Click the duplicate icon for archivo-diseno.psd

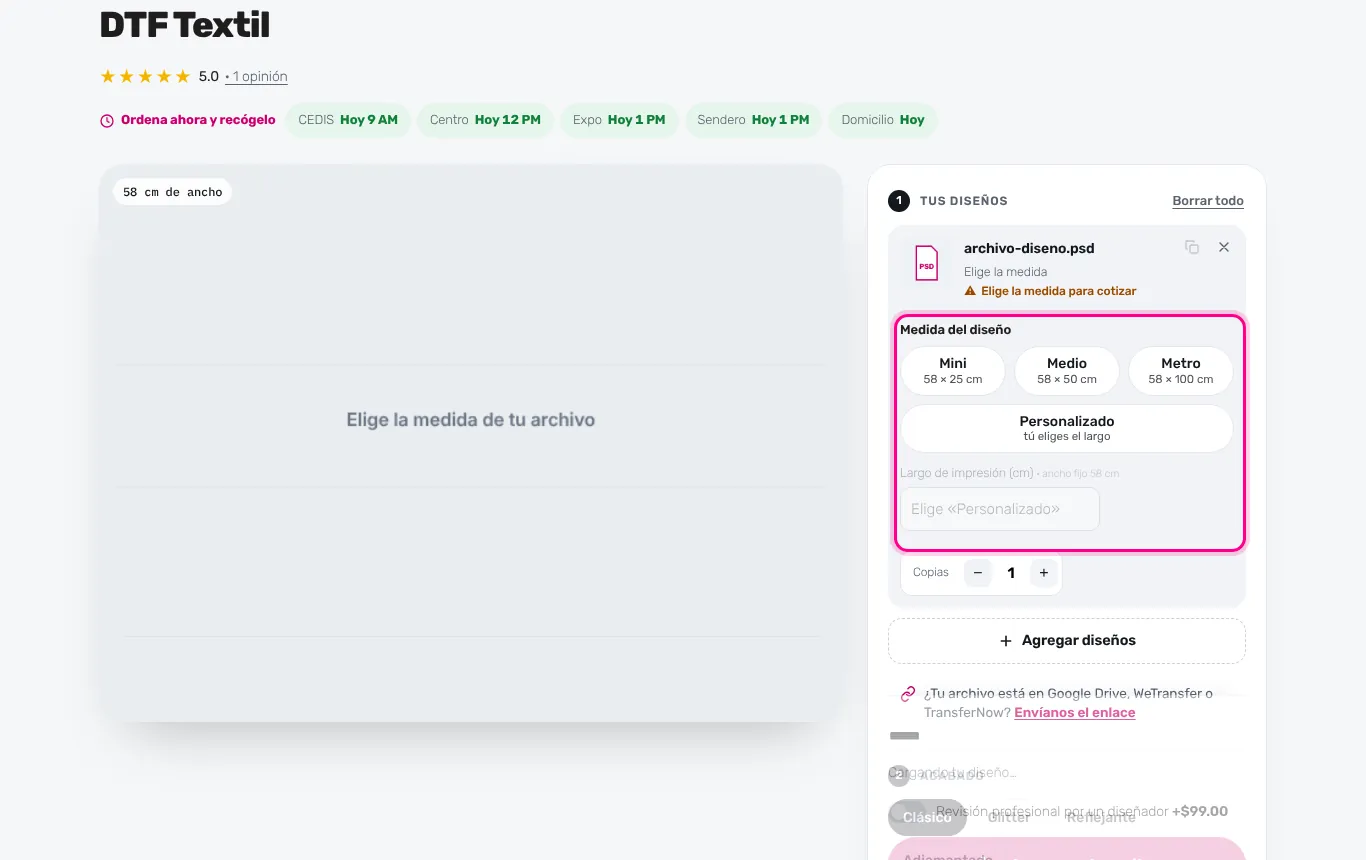tap(1192, 247)
